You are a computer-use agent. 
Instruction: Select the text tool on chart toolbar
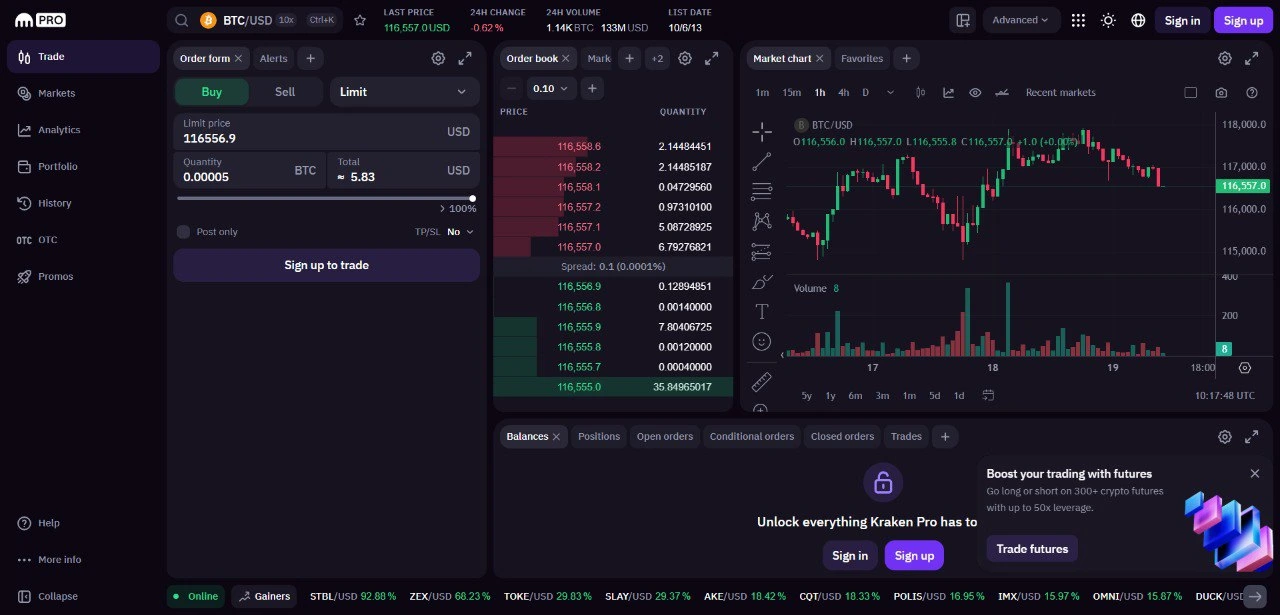[761, 311]
